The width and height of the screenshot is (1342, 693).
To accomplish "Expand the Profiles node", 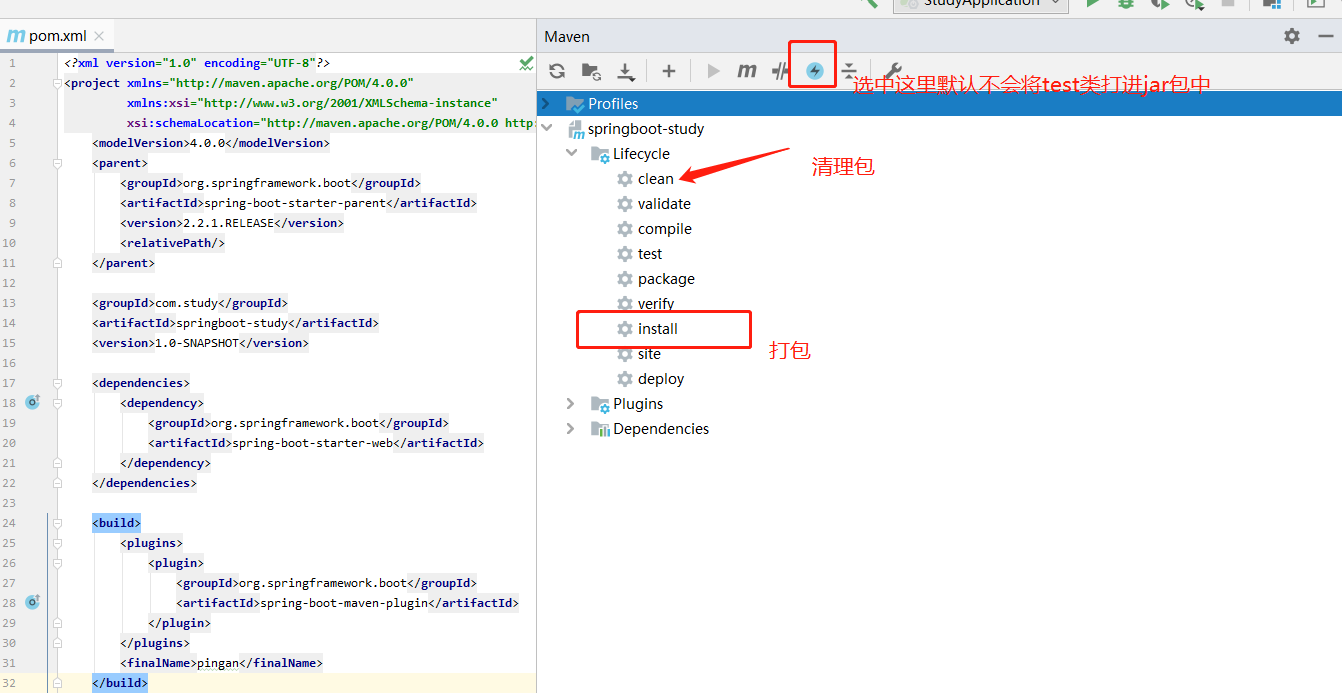I will click(x=546, y=103).
